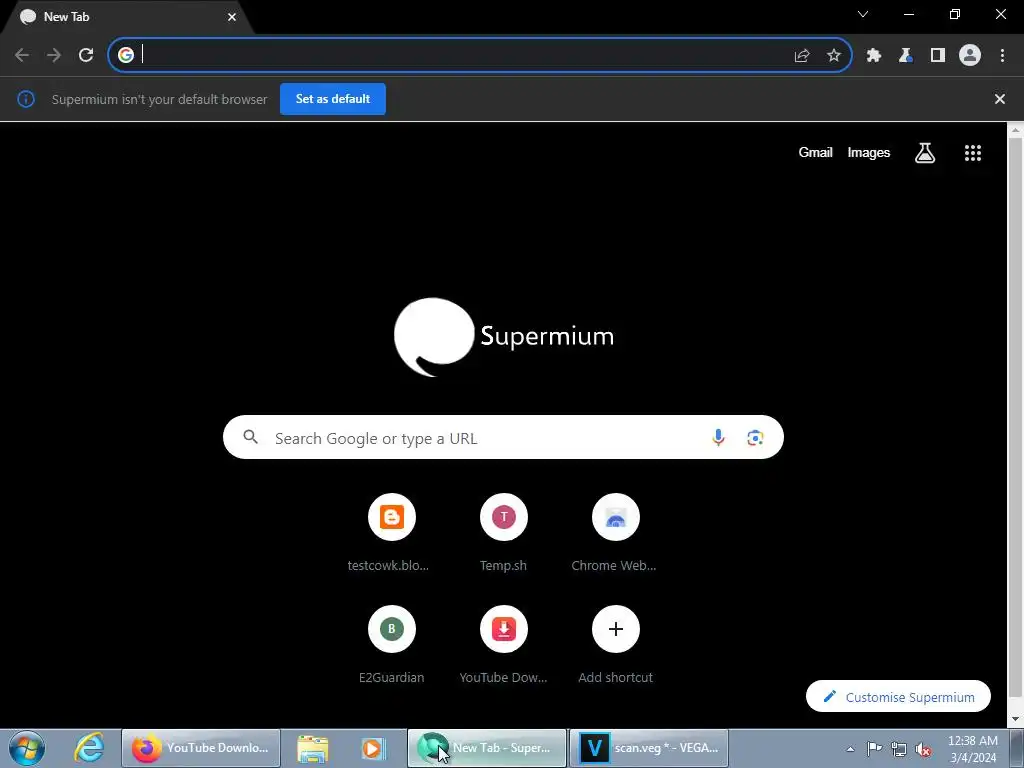This screenshot has width=1024, height=768.
Task: Open the three-dot browser menu
Action: [1002, 56]
